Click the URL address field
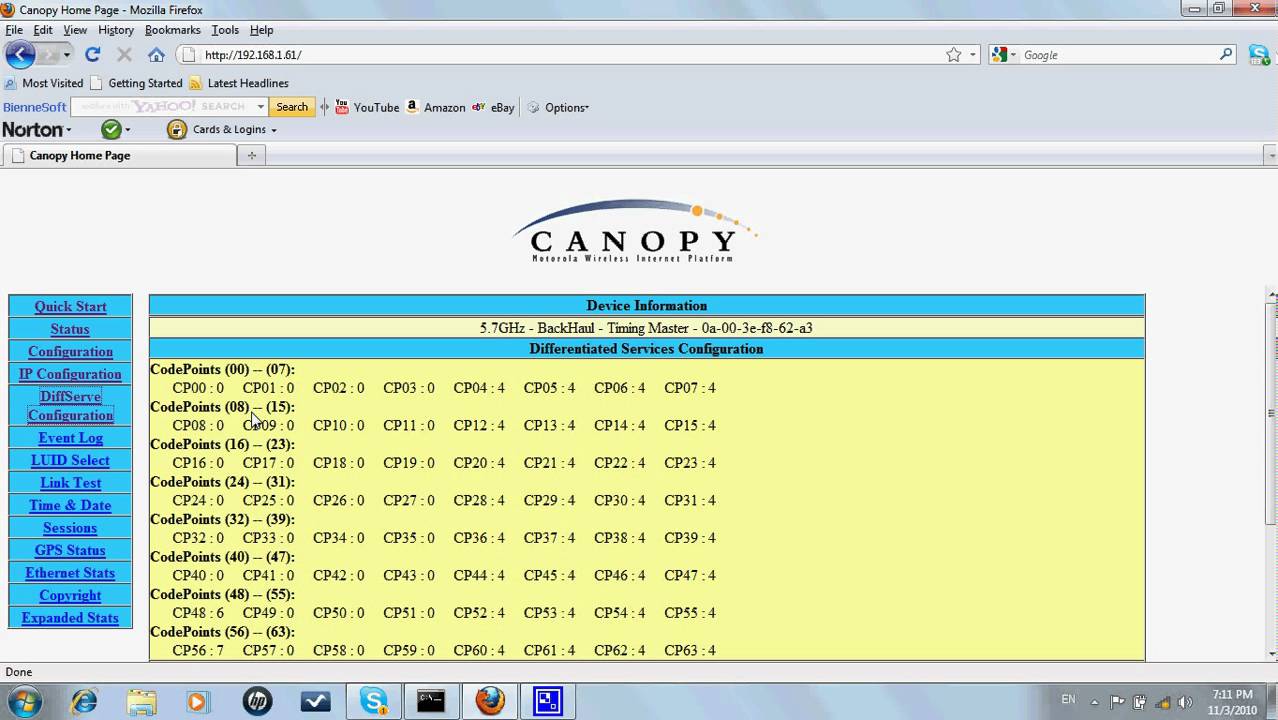This screenshot has height=720, width=1278. coord(570,55)
